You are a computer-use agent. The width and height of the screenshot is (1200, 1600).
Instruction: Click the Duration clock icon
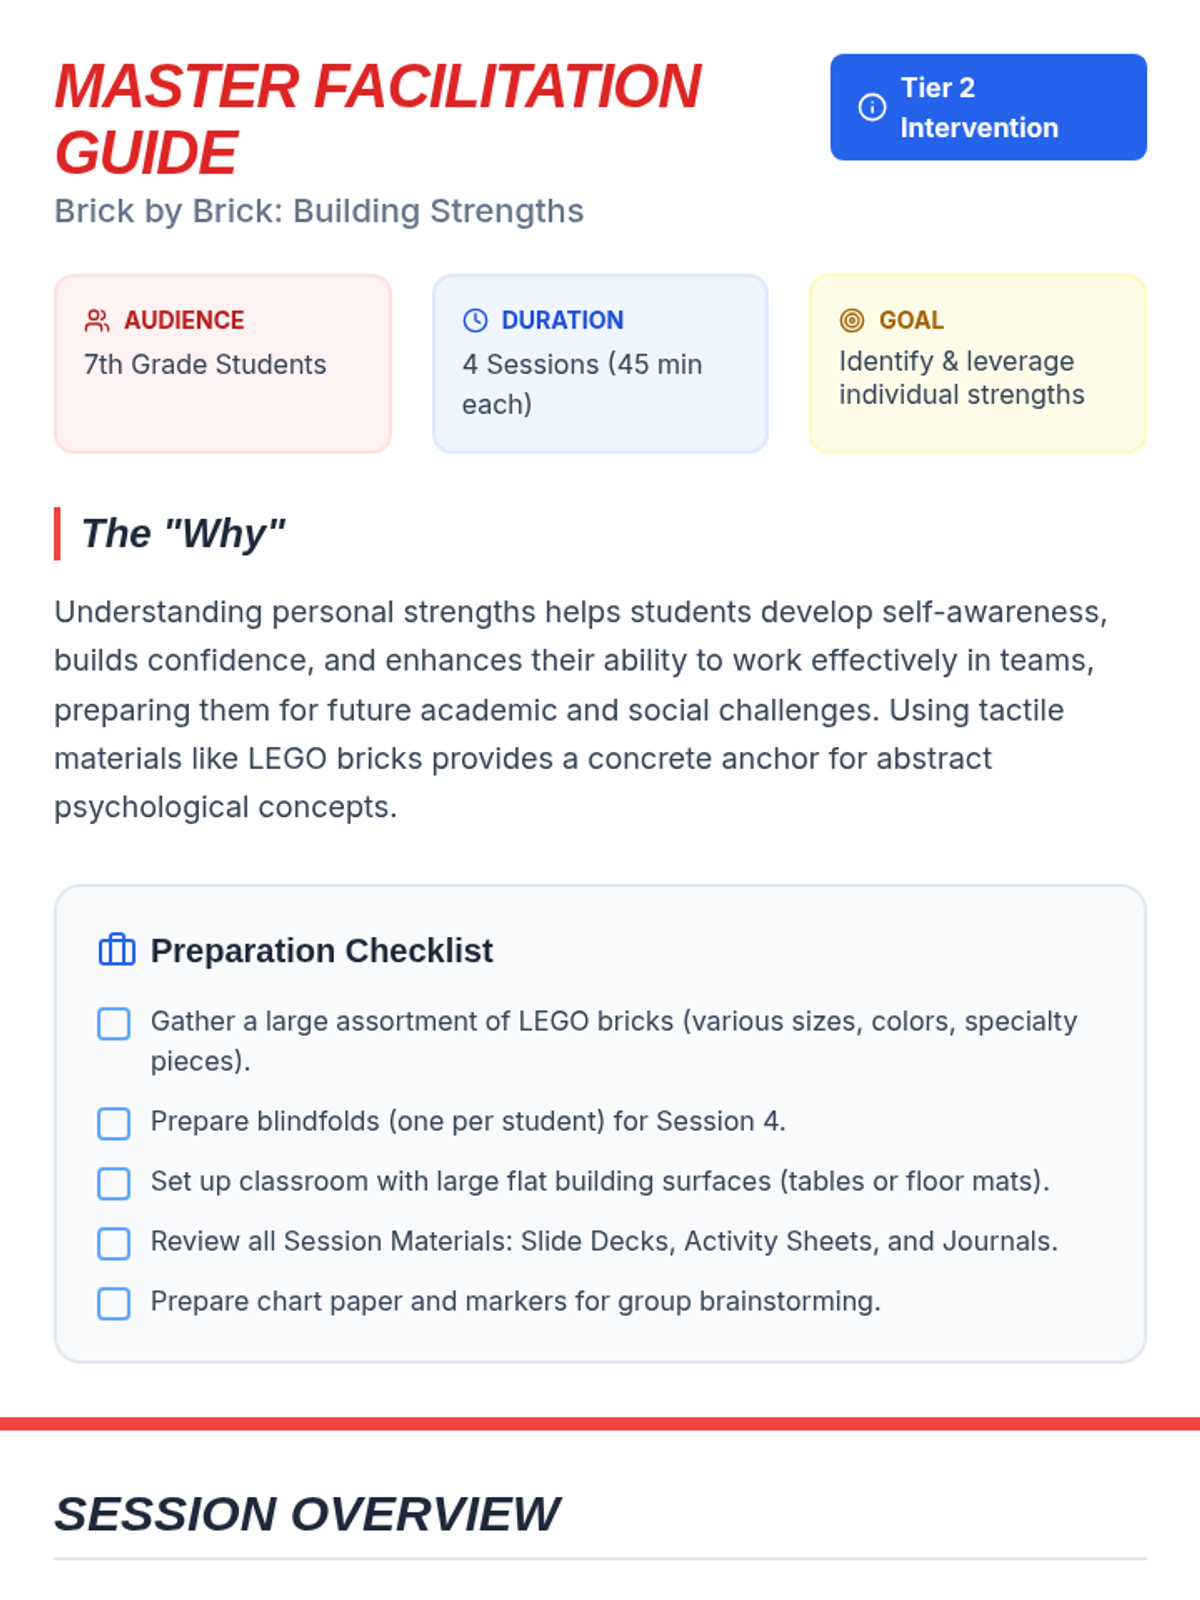coord(475,320)
